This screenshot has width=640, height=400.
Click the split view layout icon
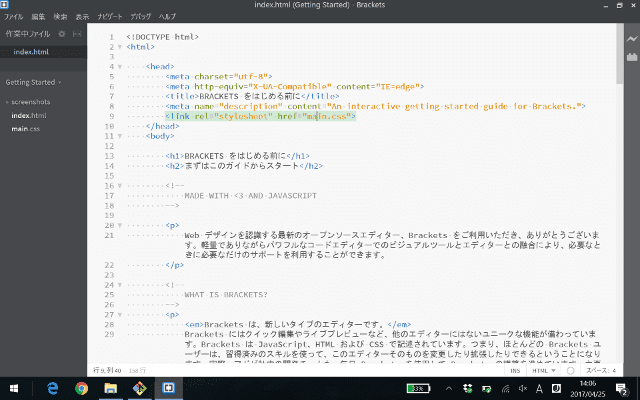click(x=77, y=34)
